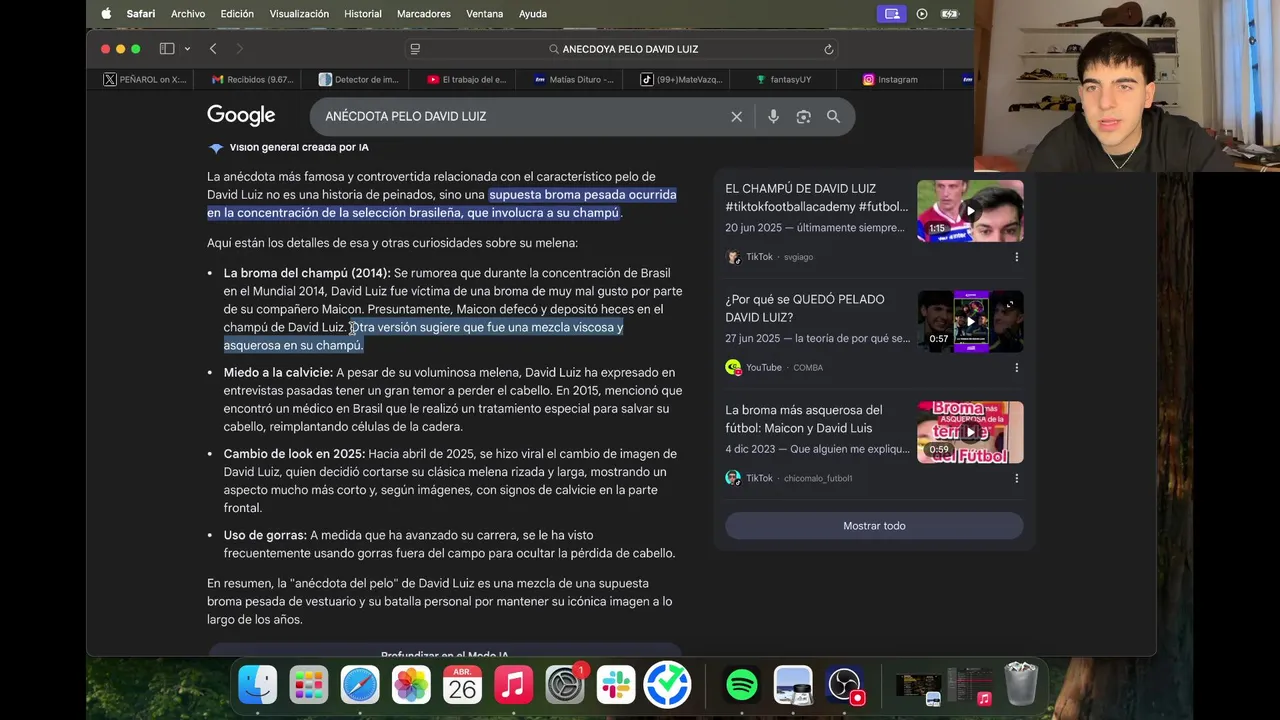Open the Marcadores menu
The image size is (1280, 720).
click(x=424, y=14)
